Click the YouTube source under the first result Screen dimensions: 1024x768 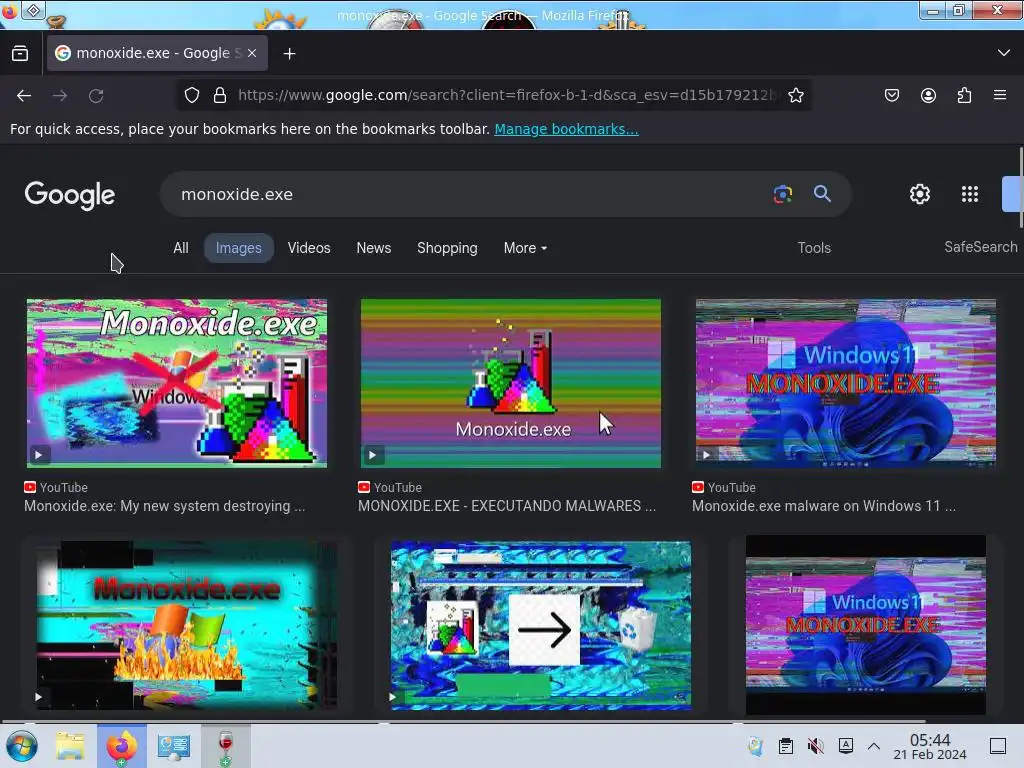pos(56,487)
